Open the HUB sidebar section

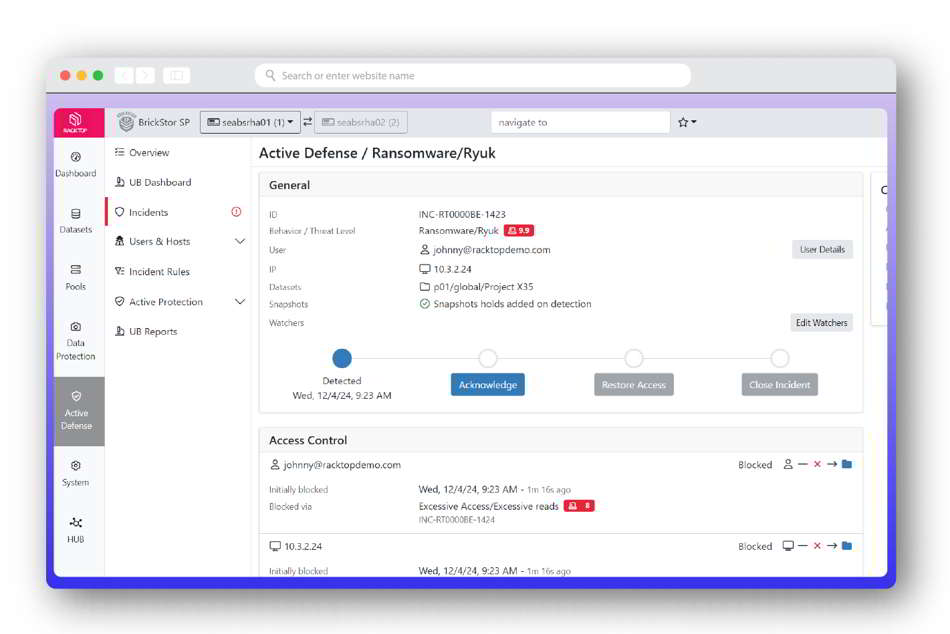click(76, 530)
